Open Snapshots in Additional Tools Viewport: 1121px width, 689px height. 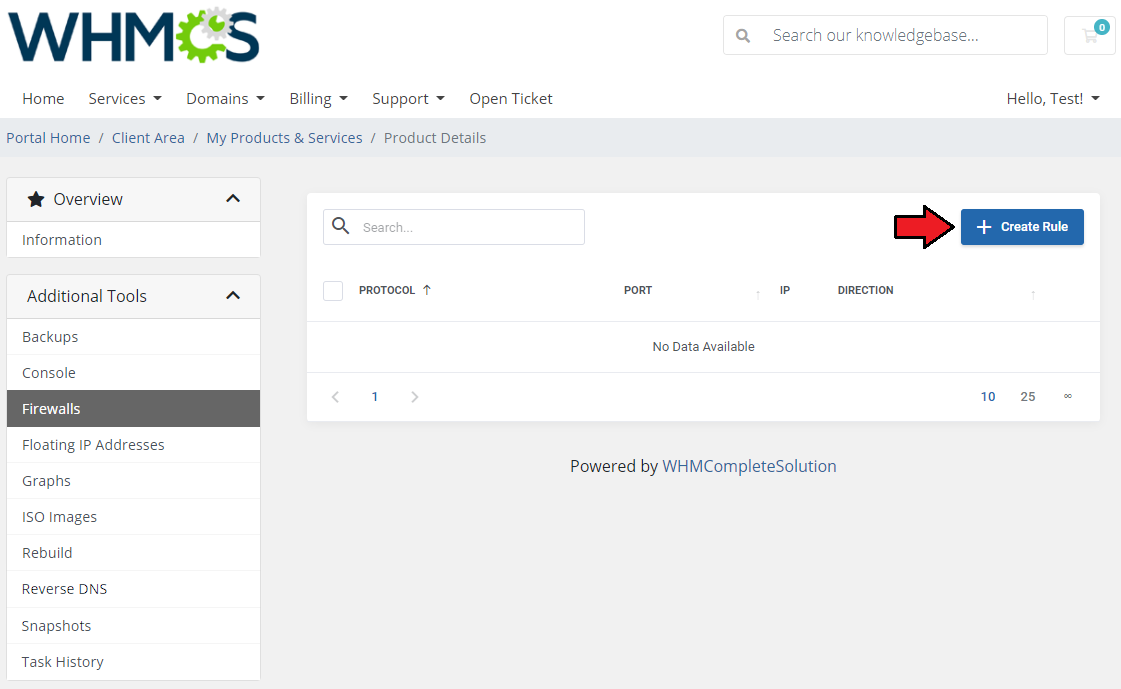pyautogui.click(x=134, y=626)
